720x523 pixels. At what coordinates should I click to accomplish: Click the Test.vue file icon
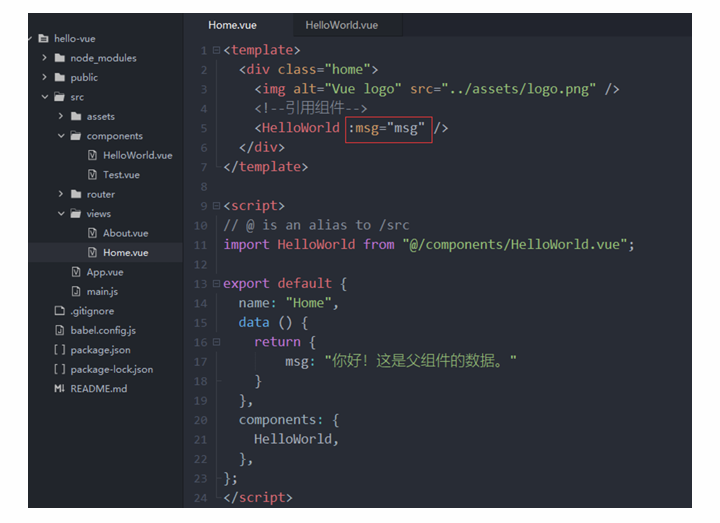[93, 175]
